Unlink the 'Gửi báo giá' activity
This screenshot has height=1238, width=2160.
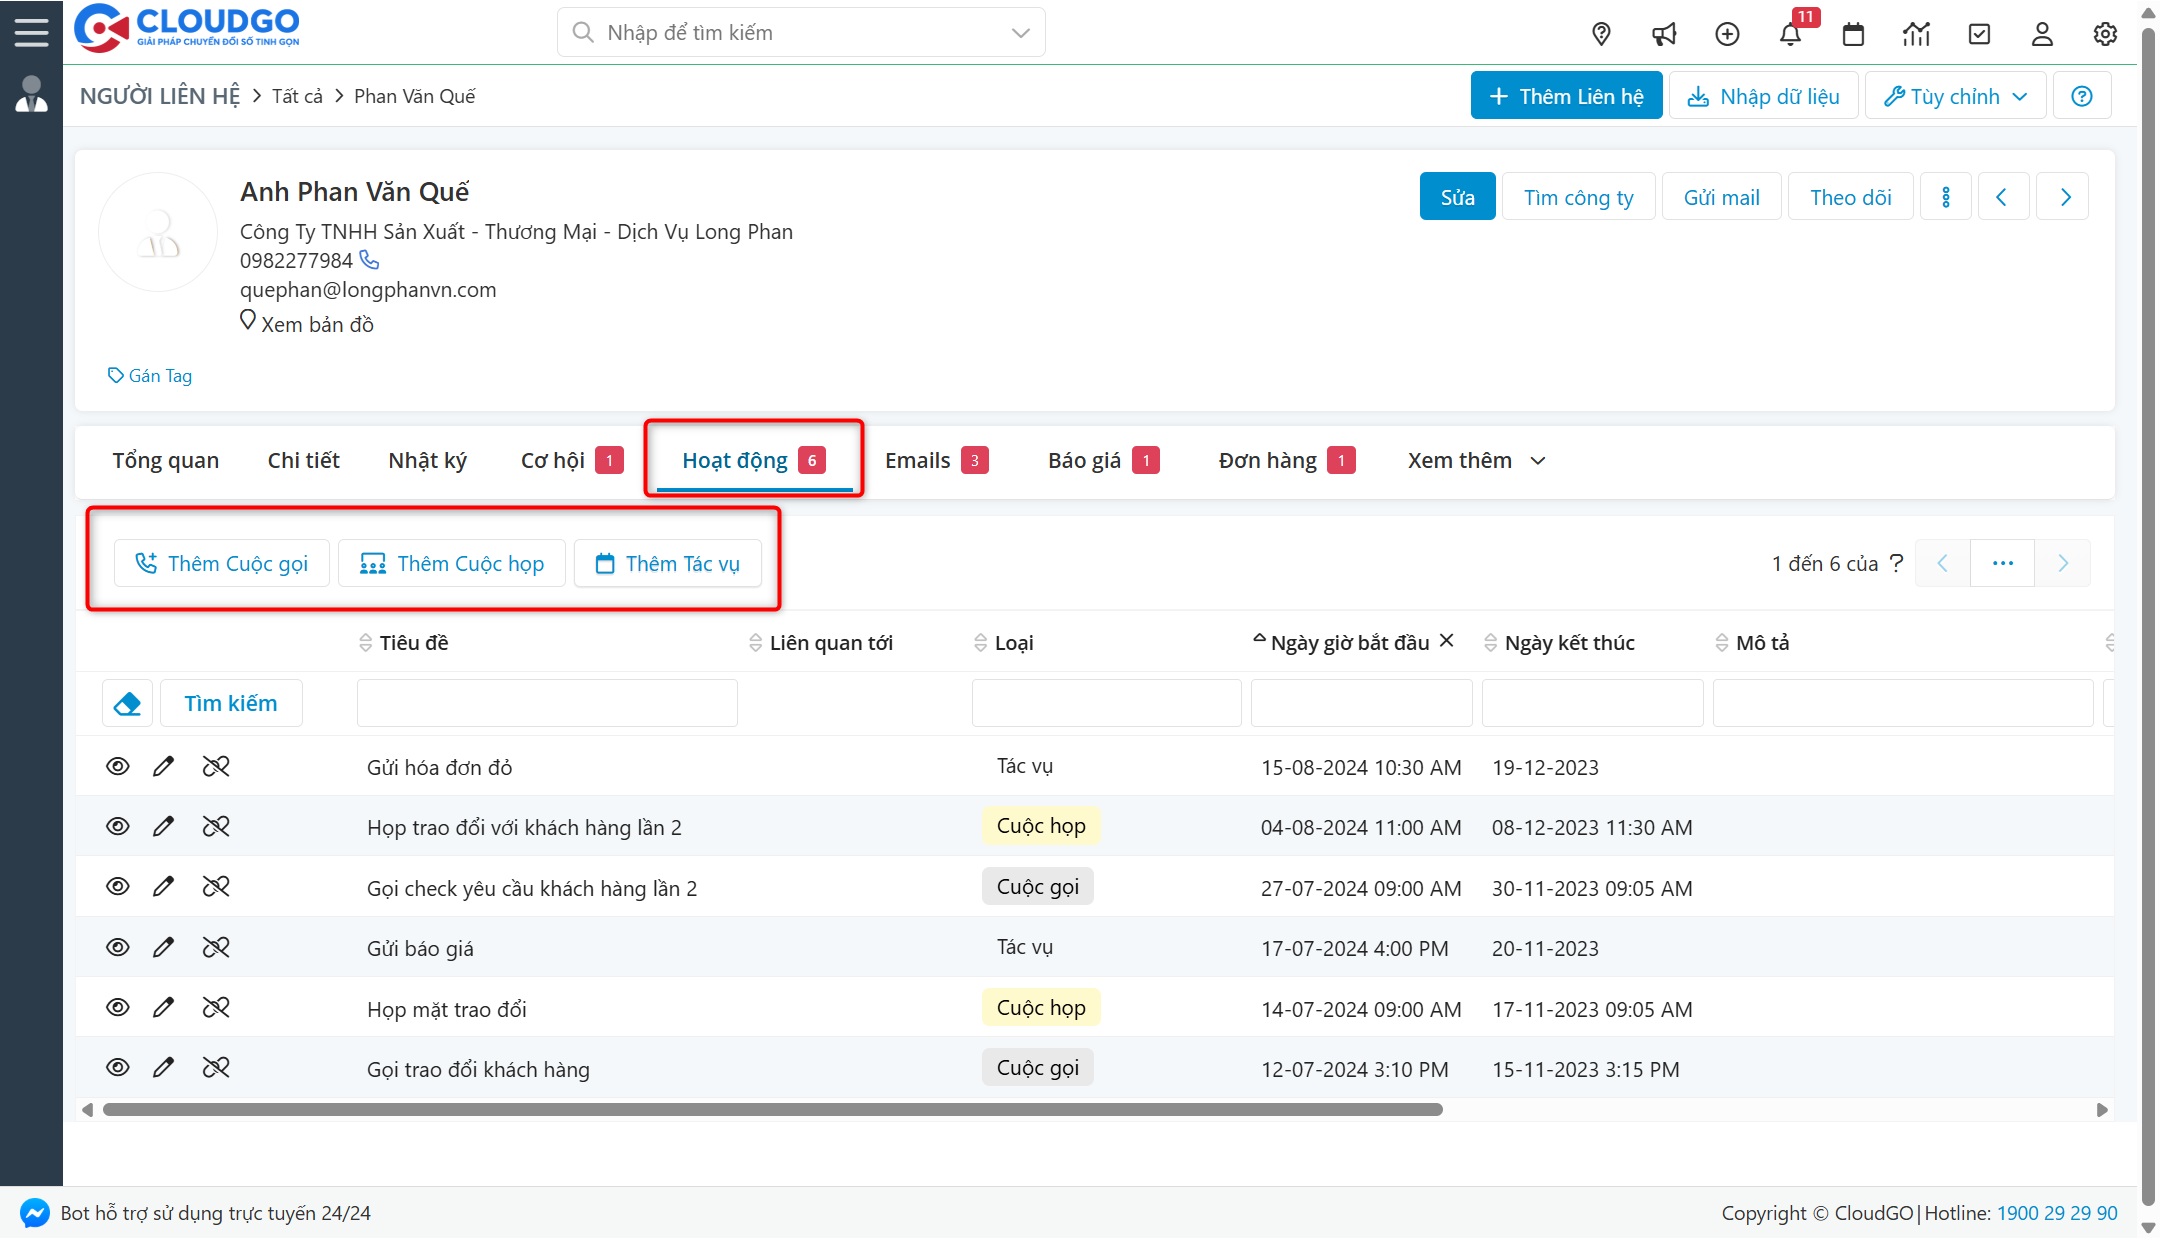point(216,947)
